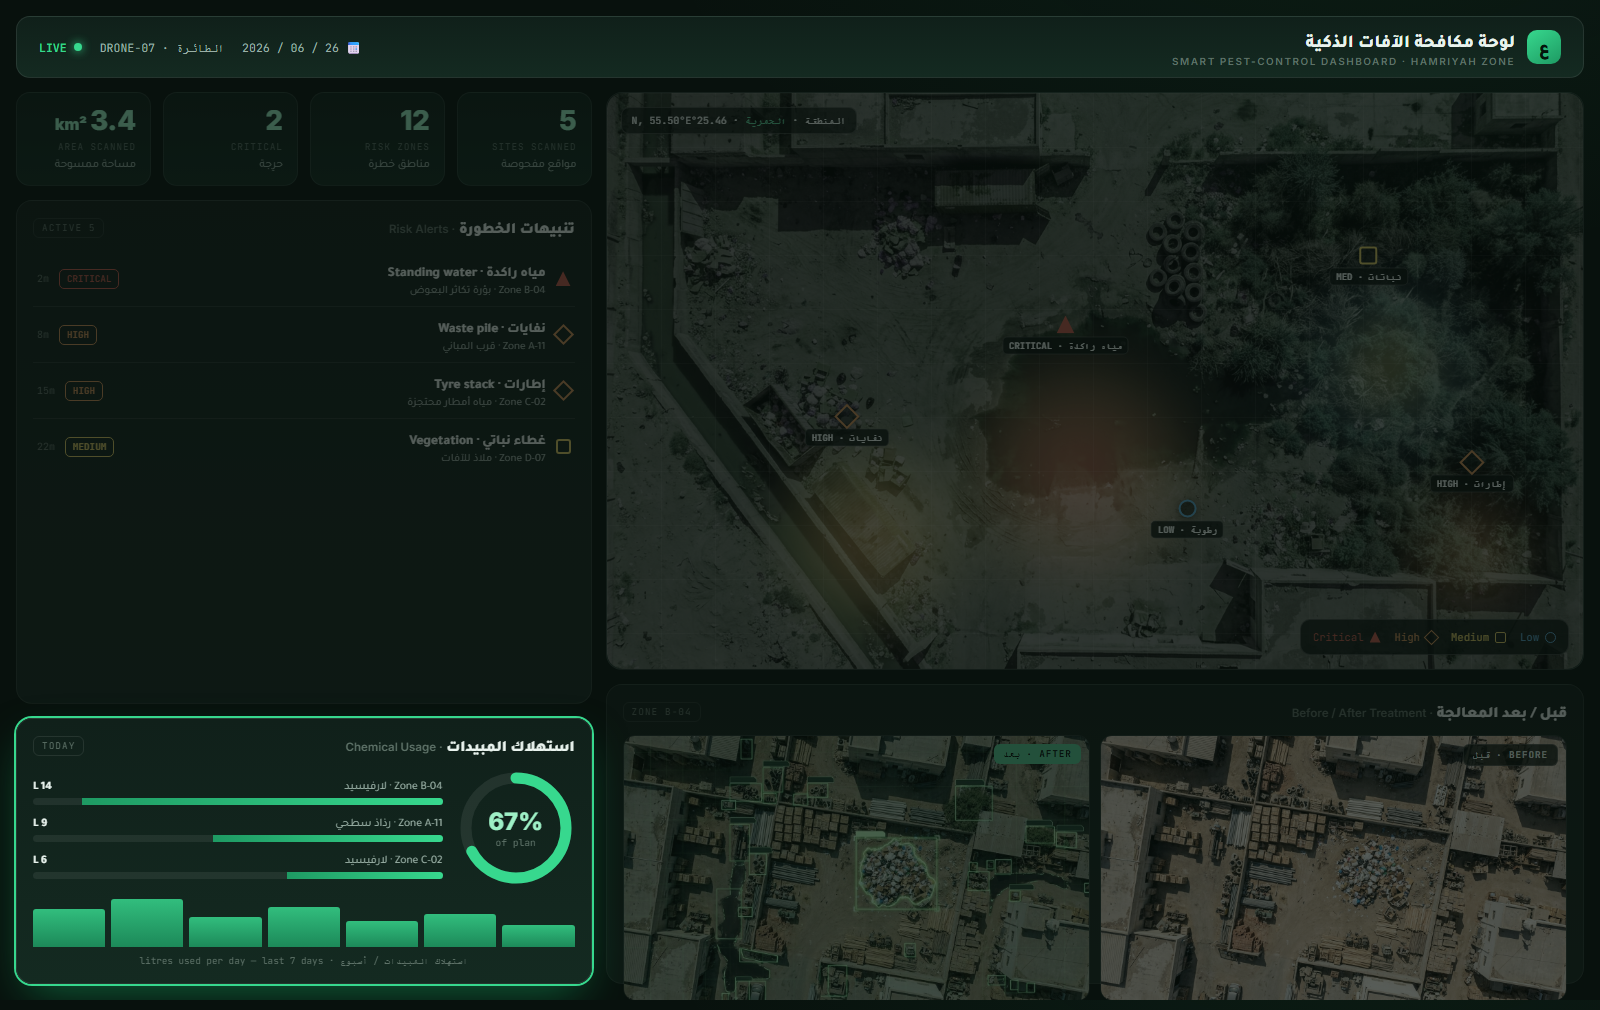The image size is (1600, 1010).
Task: Click the LIVE text in the header
Action: point(53,48)
